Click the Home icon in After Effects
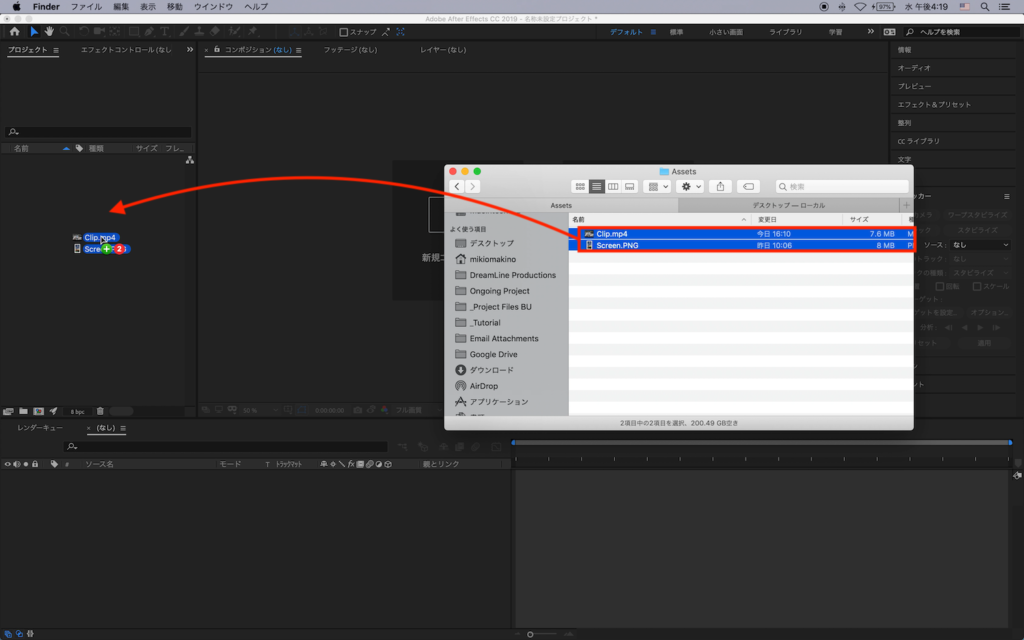This screenshot has width=1024, height=640. point(14,31)
